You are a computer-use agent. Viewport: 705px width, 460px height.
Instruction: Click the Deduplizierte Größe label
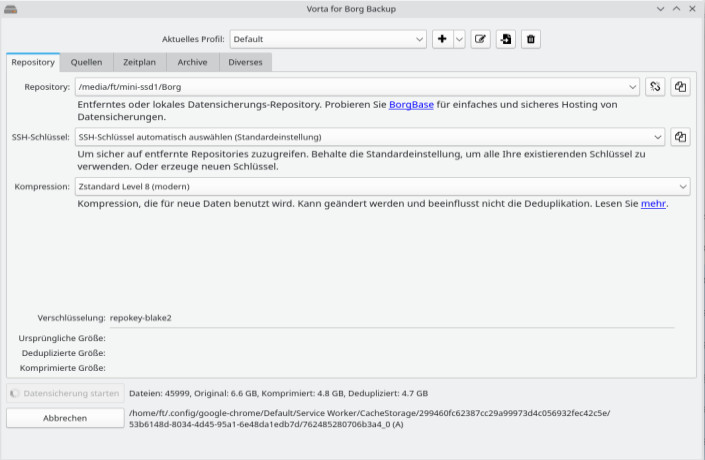pos(63,353)
